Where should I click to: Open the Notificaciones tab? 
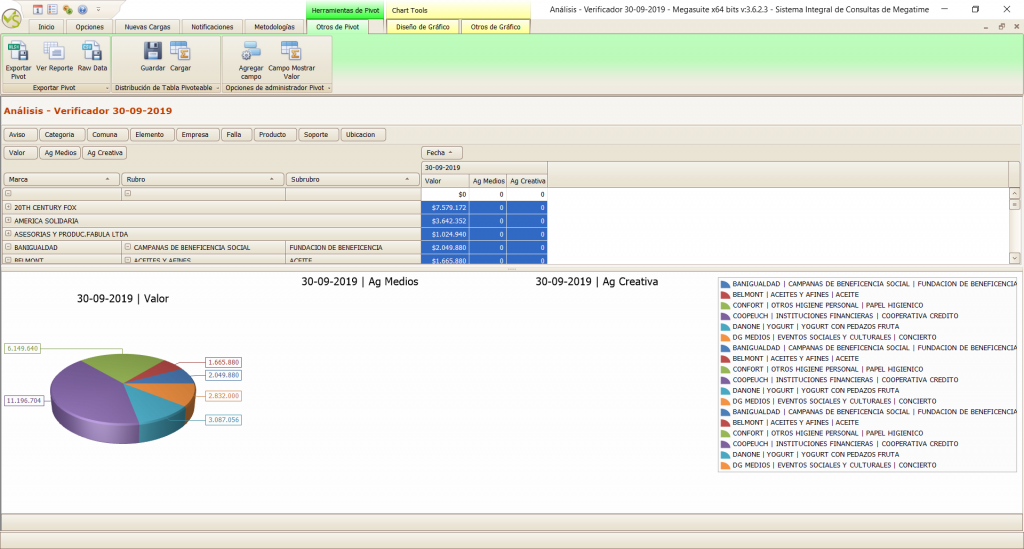coord(212,27)
